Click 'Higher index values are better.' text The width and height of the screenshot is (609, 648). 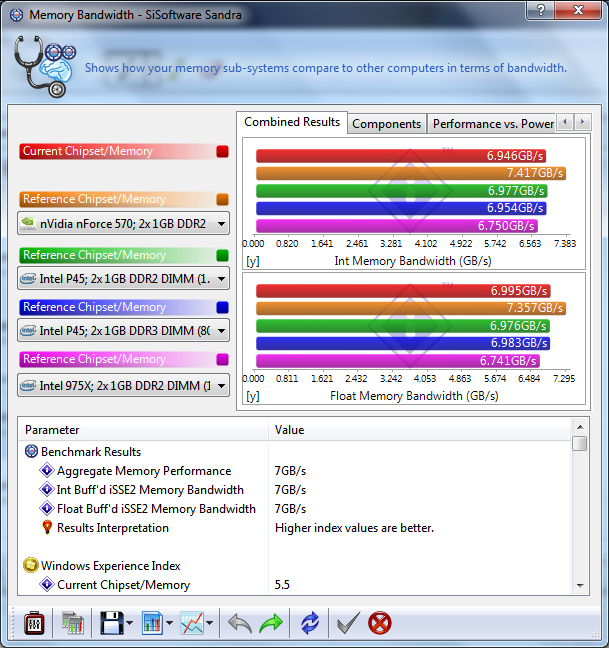(354, 528)
